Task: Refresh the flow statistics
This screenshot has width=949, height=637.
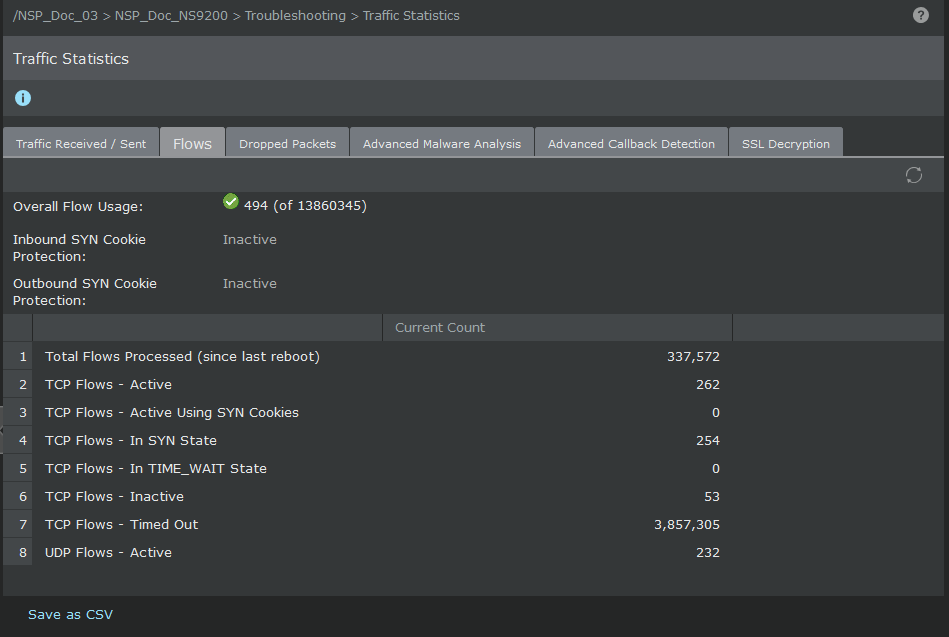Action: (914, 175)
